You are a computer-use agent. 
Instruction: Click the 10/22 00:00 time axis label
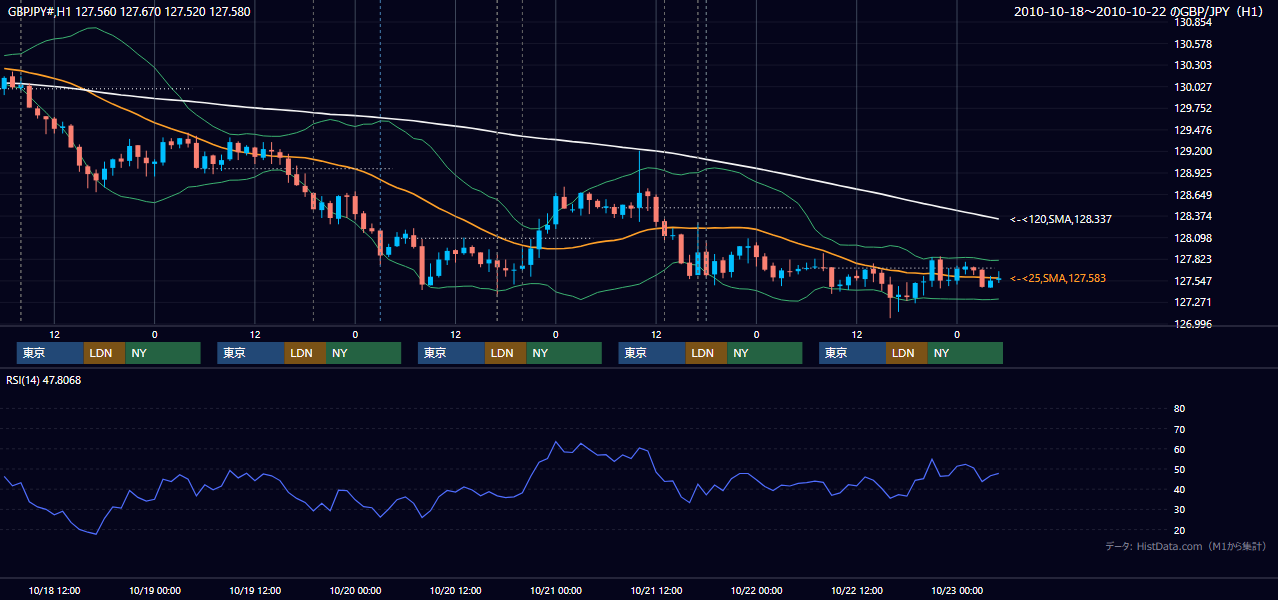[x=757, y=590]
